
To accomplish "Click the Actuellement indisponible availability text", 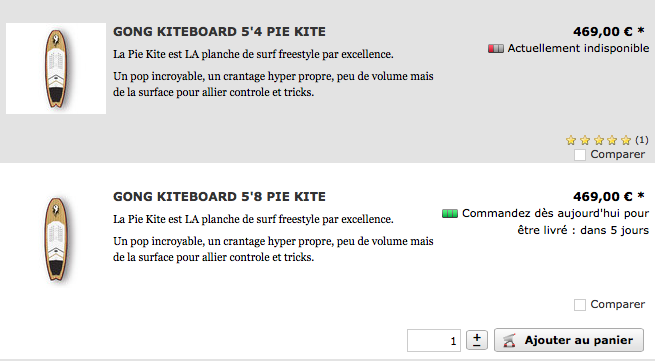I will tap(578, 48).
